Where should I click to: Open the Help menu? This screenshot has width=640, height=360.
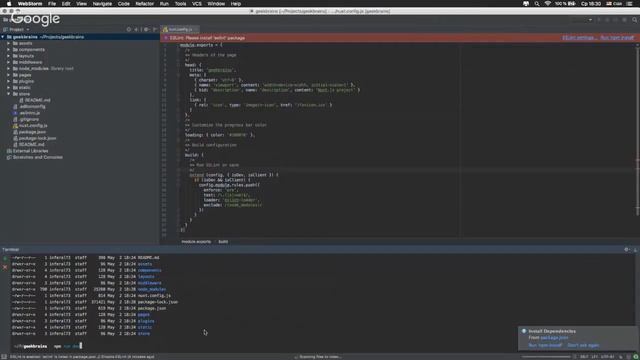[236, 4]
